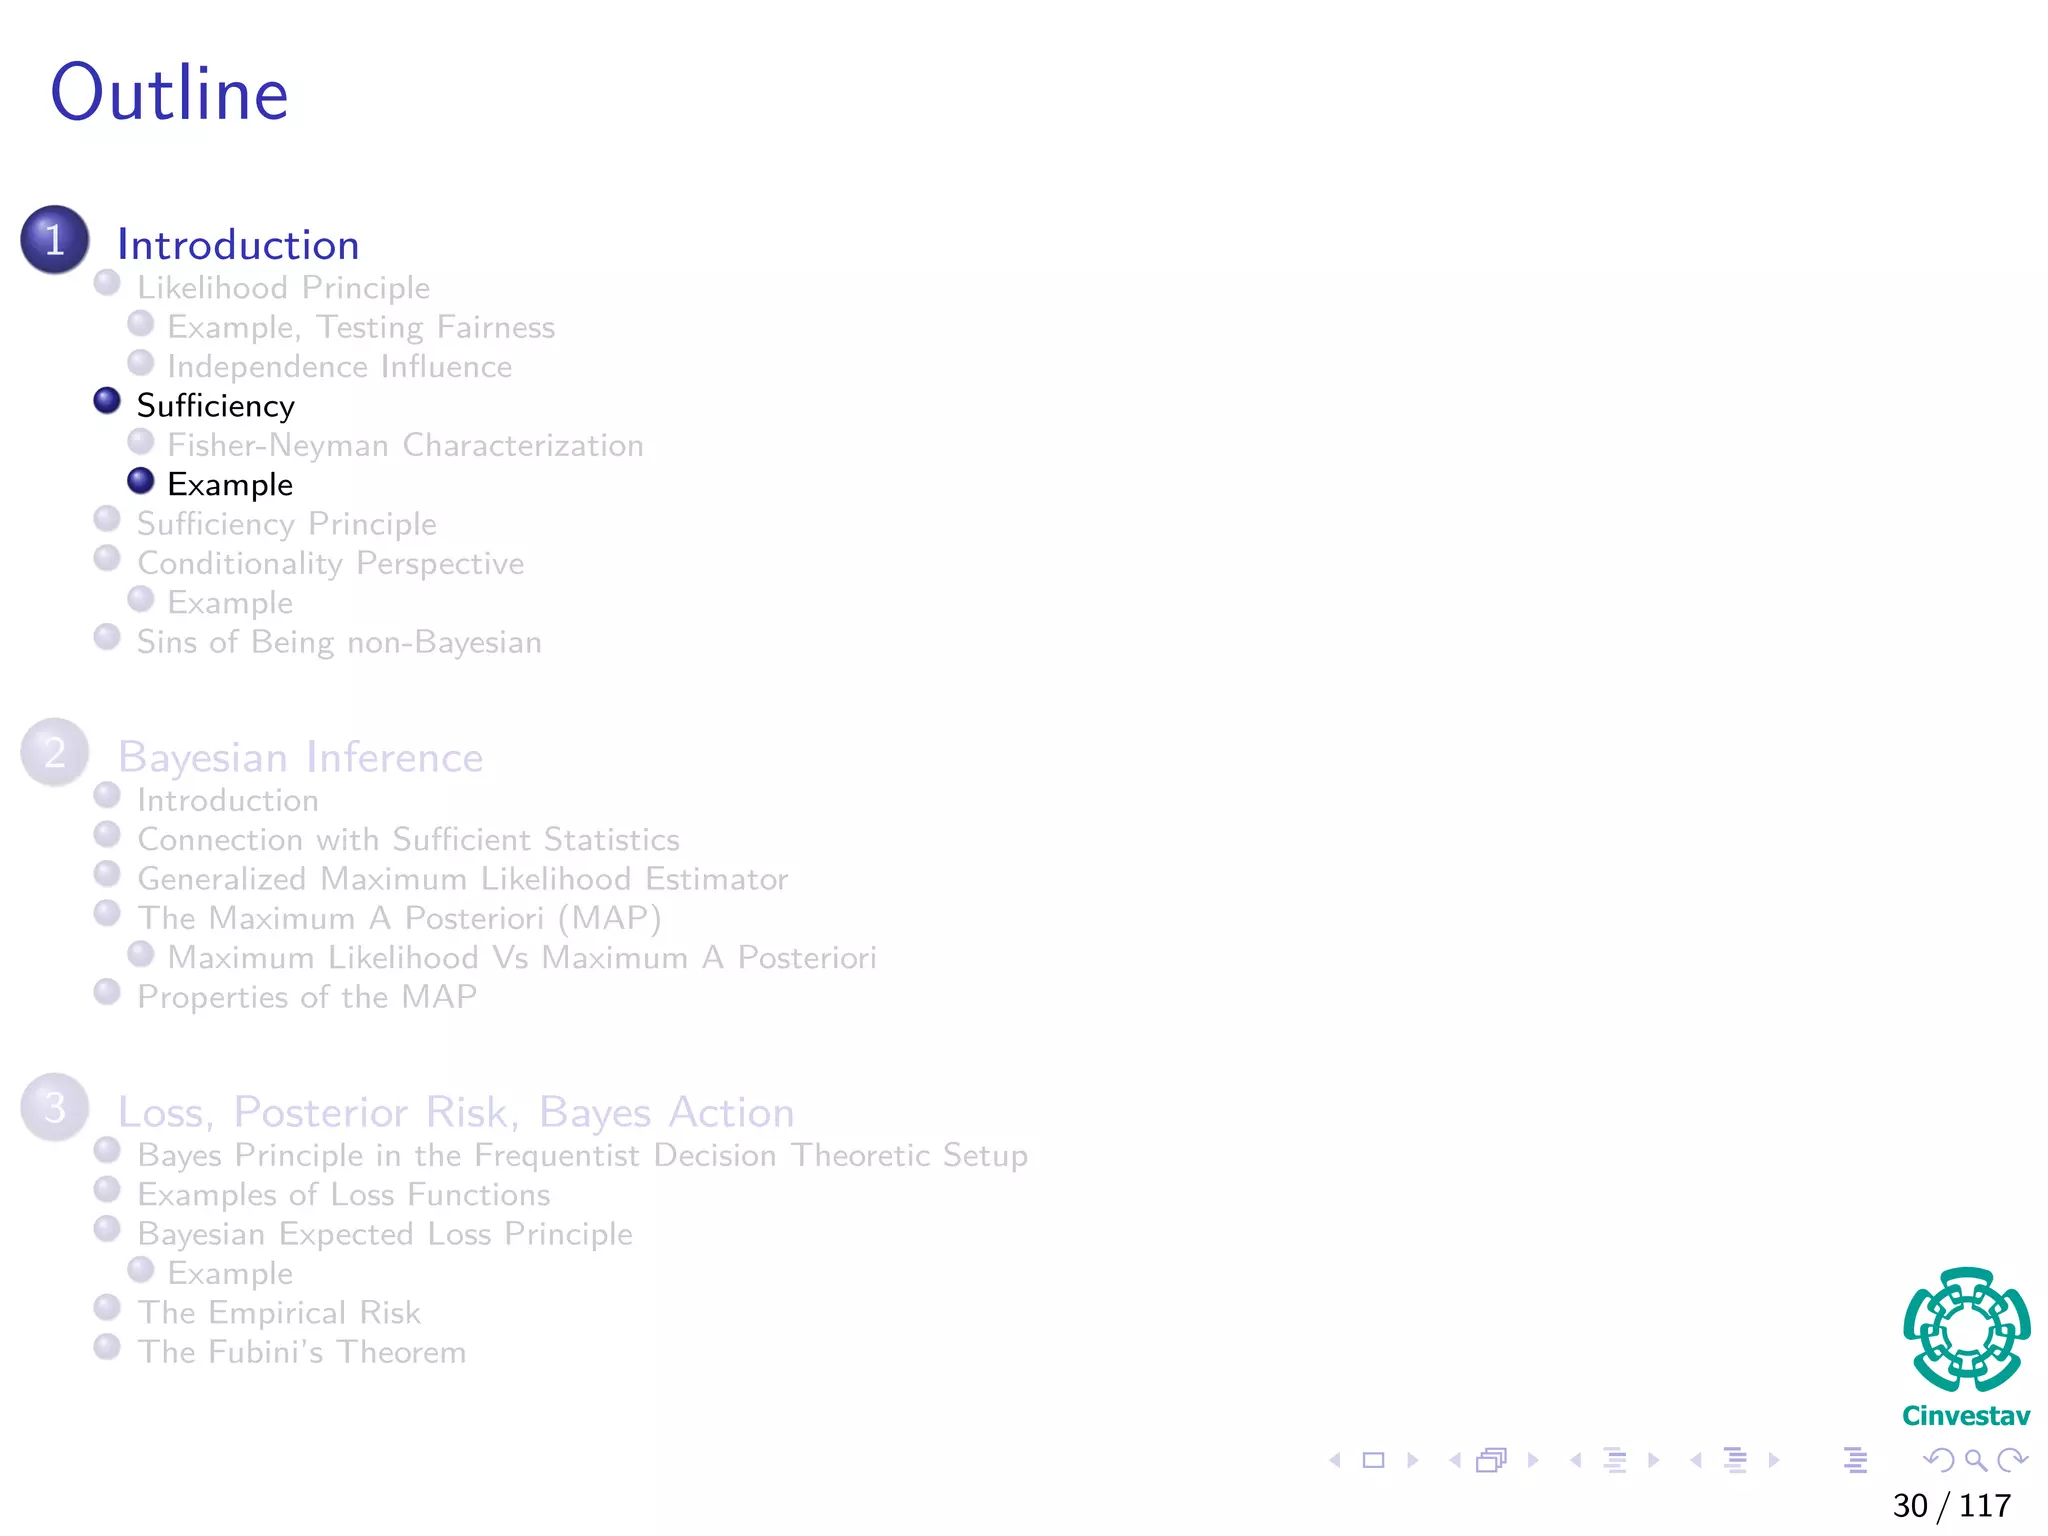The height and width of the screenshot is (1536, 2048).
Task: Click the Introduction section heading
Action: click(x=238, y=245)
